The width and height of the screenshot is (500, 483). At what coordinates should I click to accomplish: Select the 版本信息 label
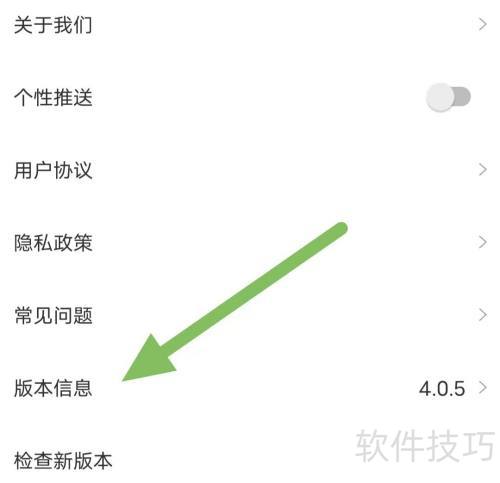53,388
